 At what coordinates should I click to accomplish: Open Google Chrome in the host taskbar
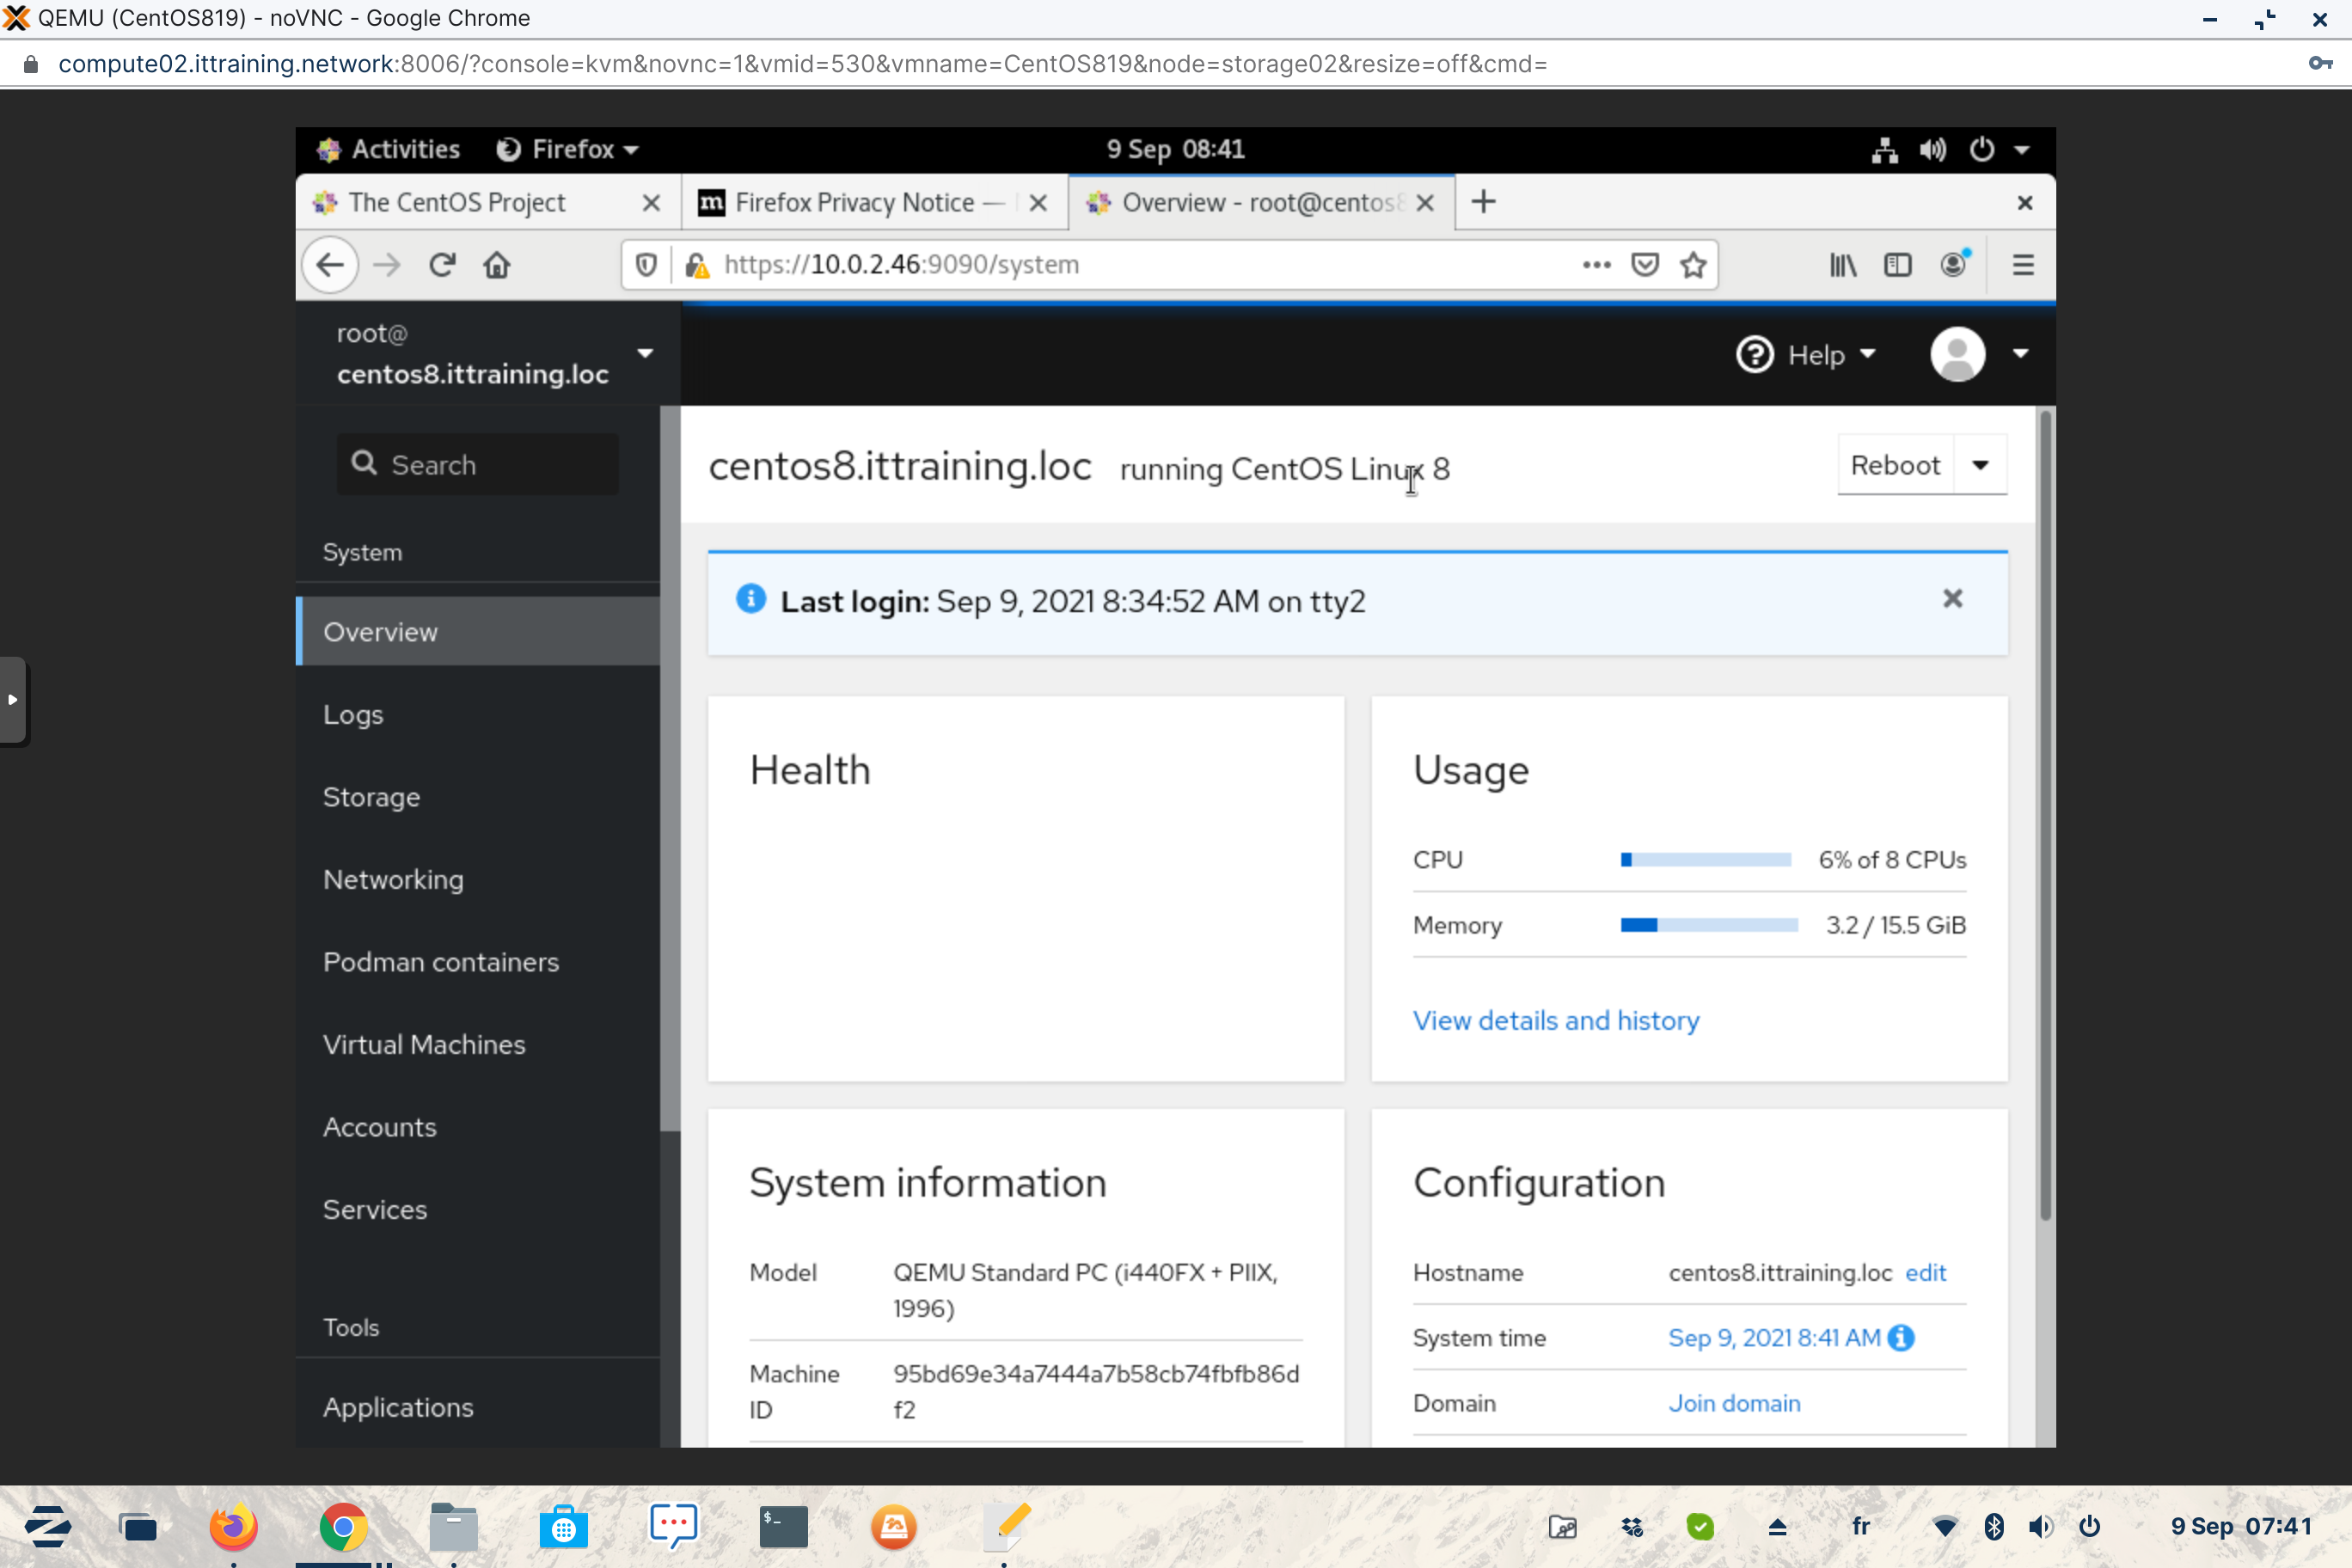(343, 1526)
